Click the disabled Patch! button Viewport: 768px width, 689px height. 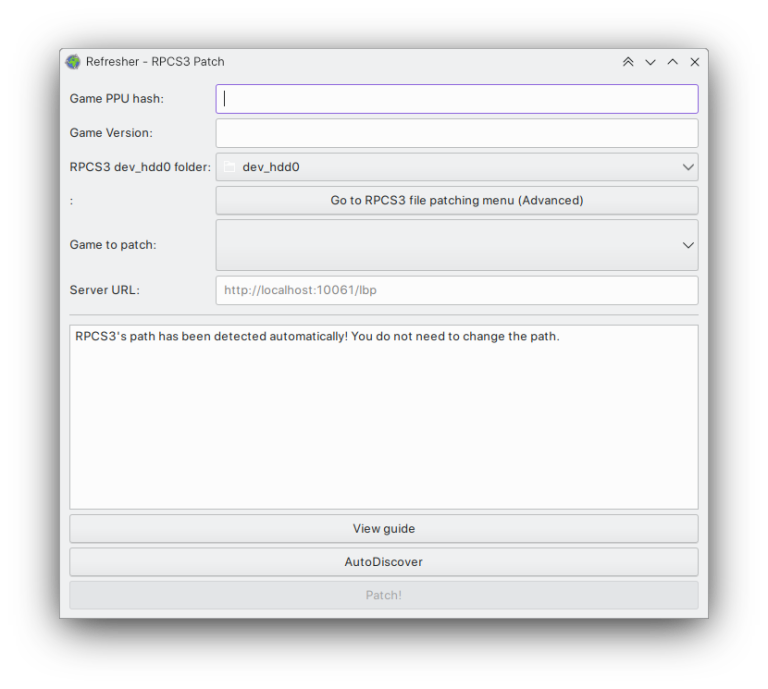[x=384, y=595]
